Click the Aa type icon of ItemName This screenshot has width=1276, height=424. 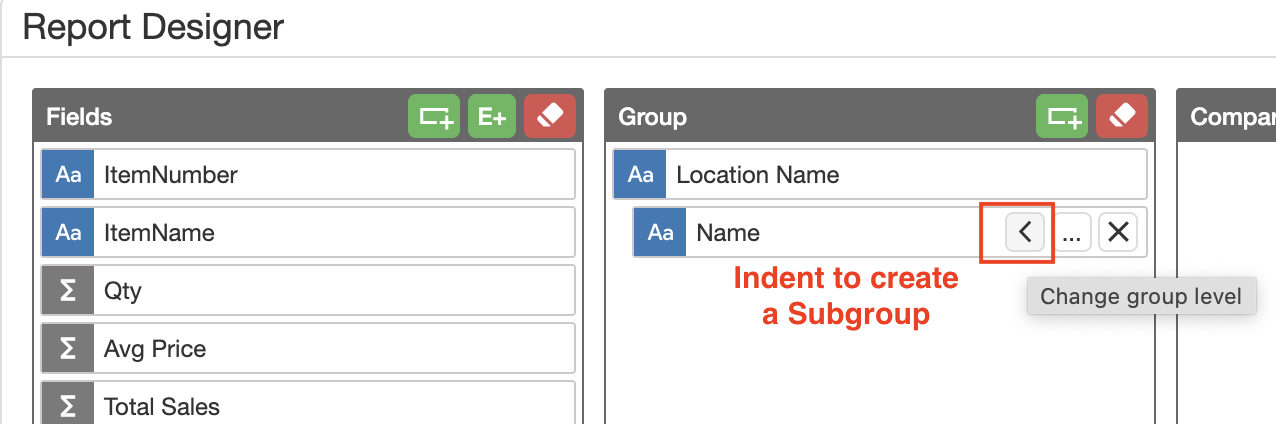coord(68,233)
